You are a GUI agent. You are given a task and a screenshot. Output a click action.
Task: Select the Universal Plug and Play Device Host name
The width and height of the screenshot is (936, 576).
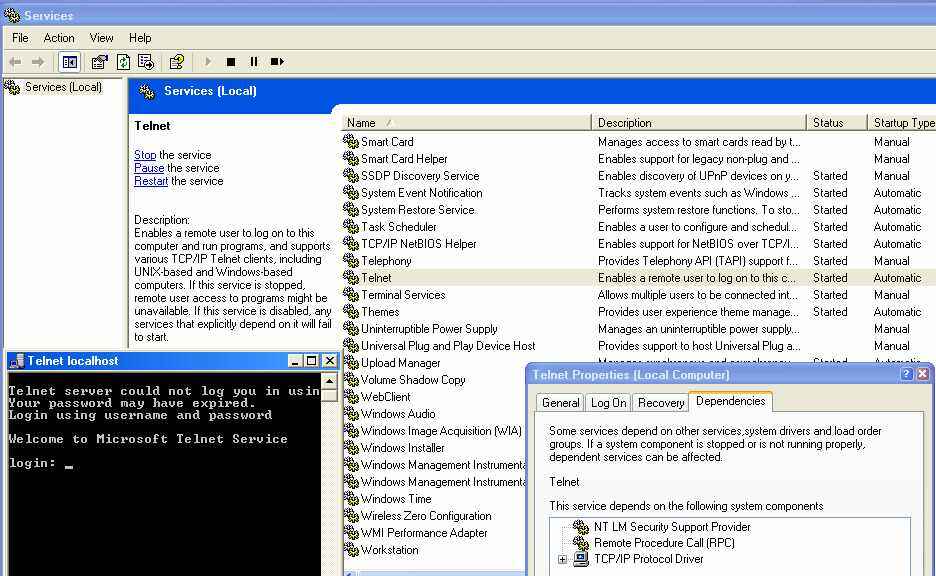(448, 346)
